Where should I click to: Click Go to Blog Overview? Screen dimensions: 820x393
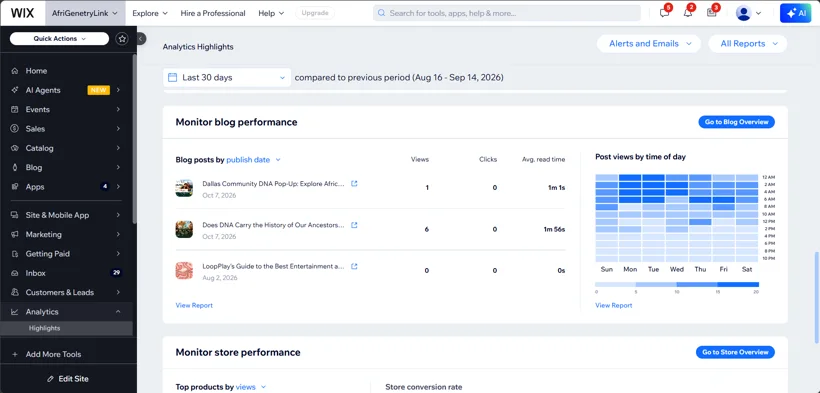point(736,122)
